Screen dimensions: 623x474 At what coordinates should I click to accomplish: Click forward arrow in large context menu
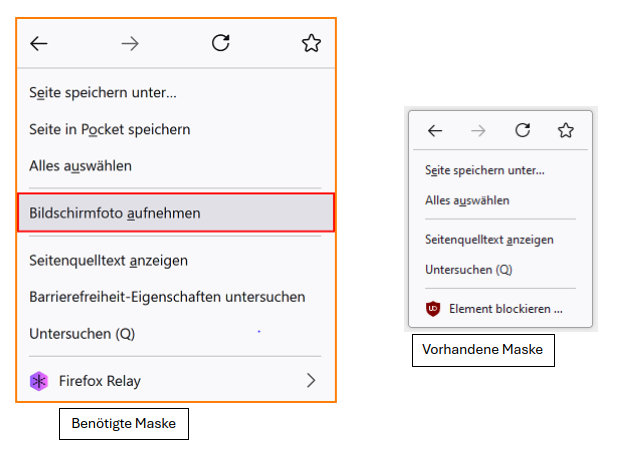pos(130,43)
